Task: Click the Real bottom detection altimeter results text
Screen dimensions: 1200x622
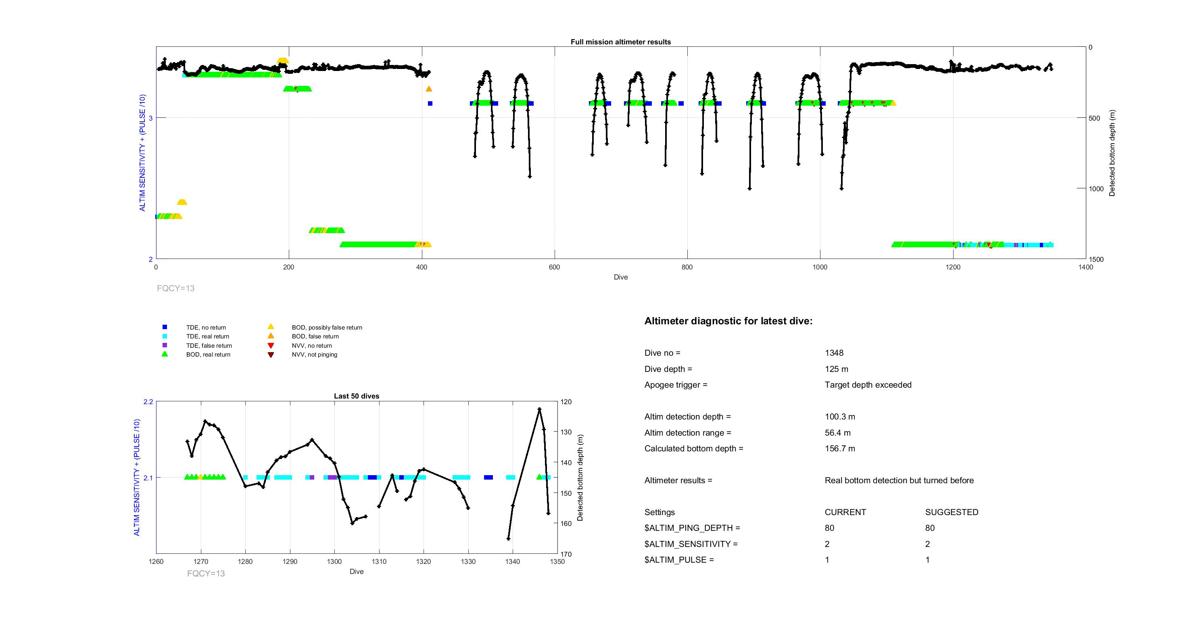Action: coord(899,481)
